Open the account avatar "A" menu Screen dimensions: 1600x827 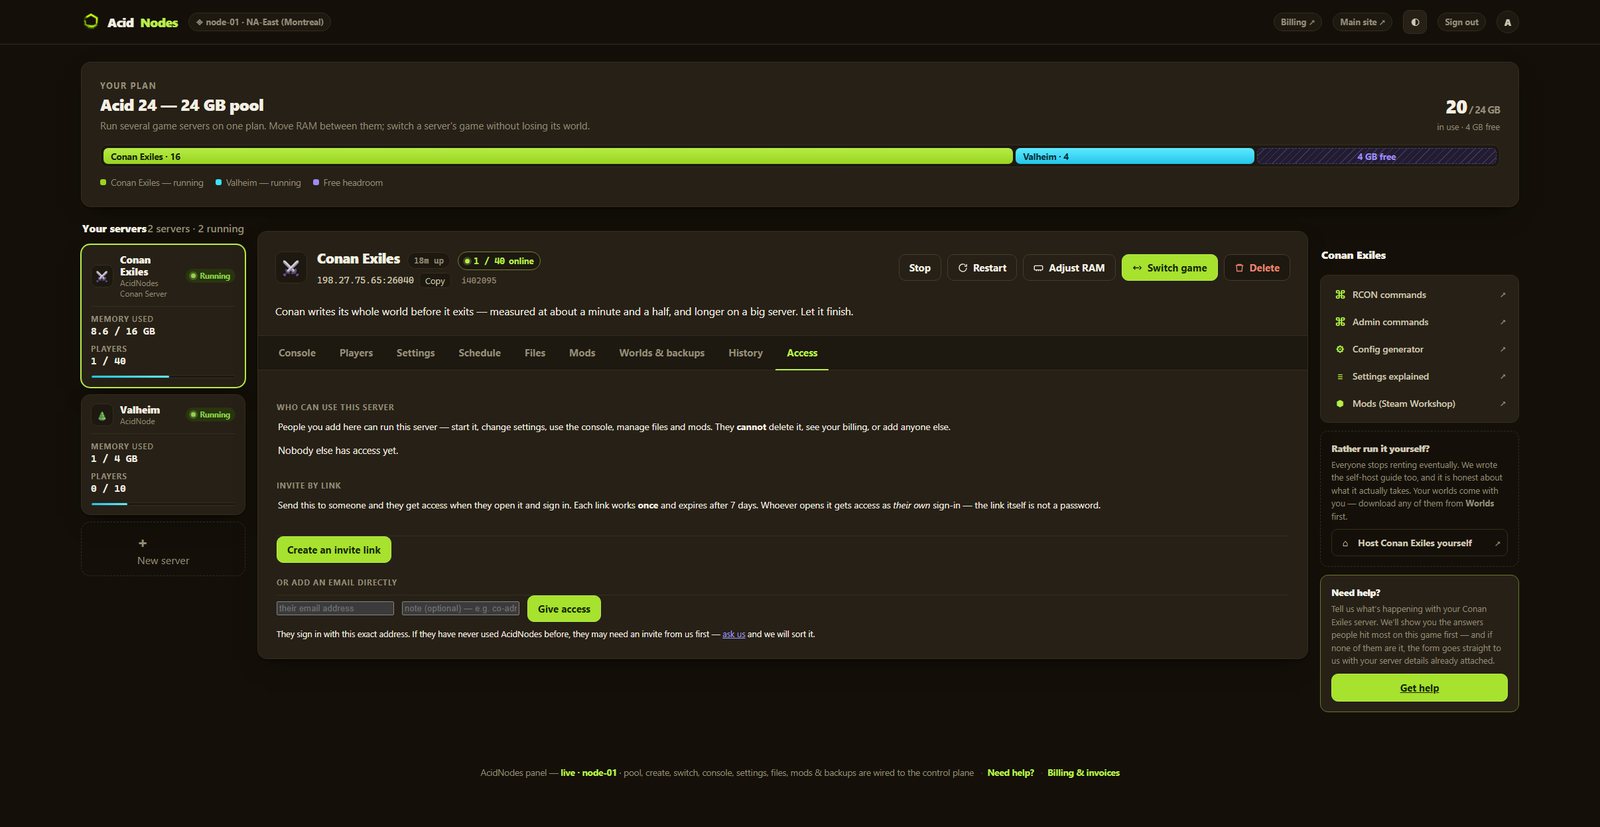coord(1508,22)
